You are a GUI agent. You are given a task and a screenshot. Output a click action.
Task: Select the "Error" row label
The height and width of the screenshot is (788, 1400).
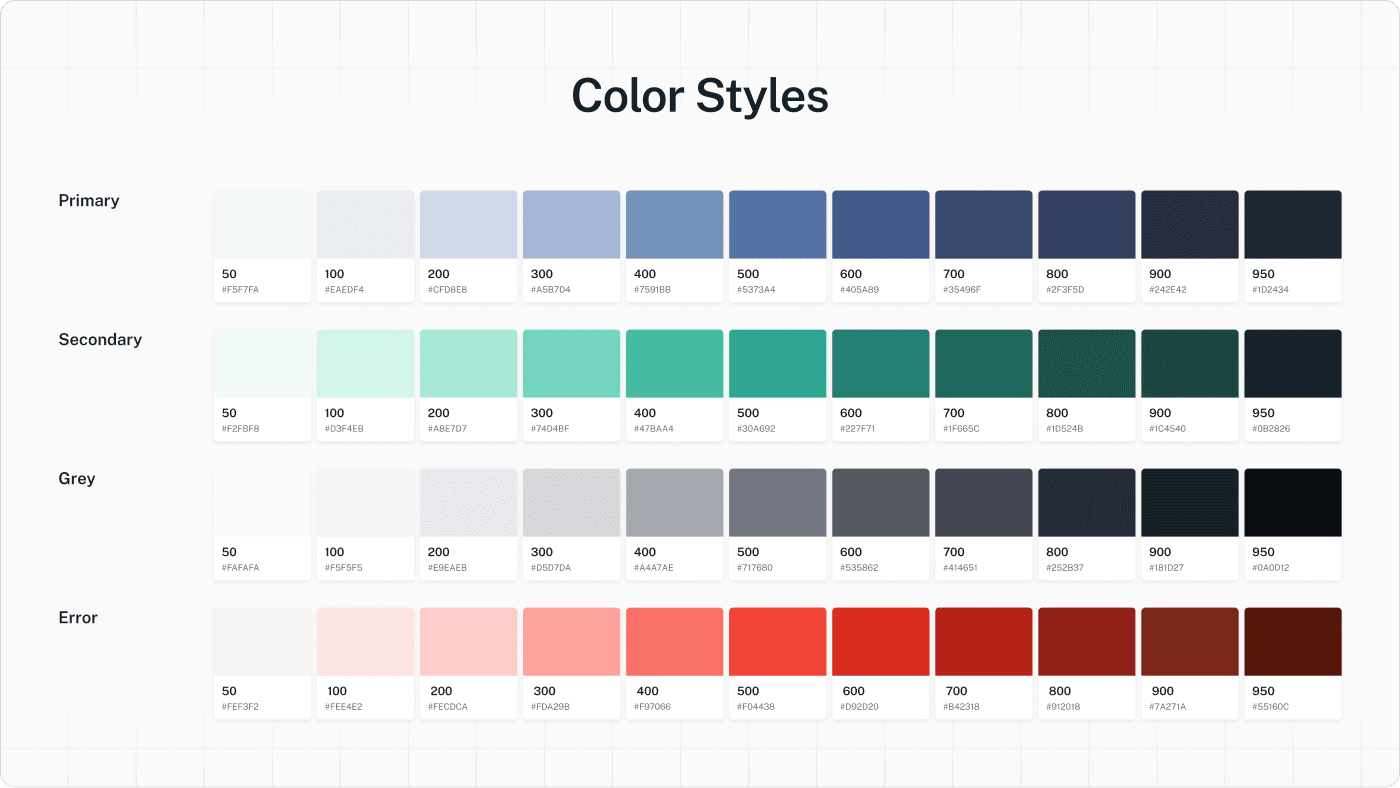click(x=78, y=618)
